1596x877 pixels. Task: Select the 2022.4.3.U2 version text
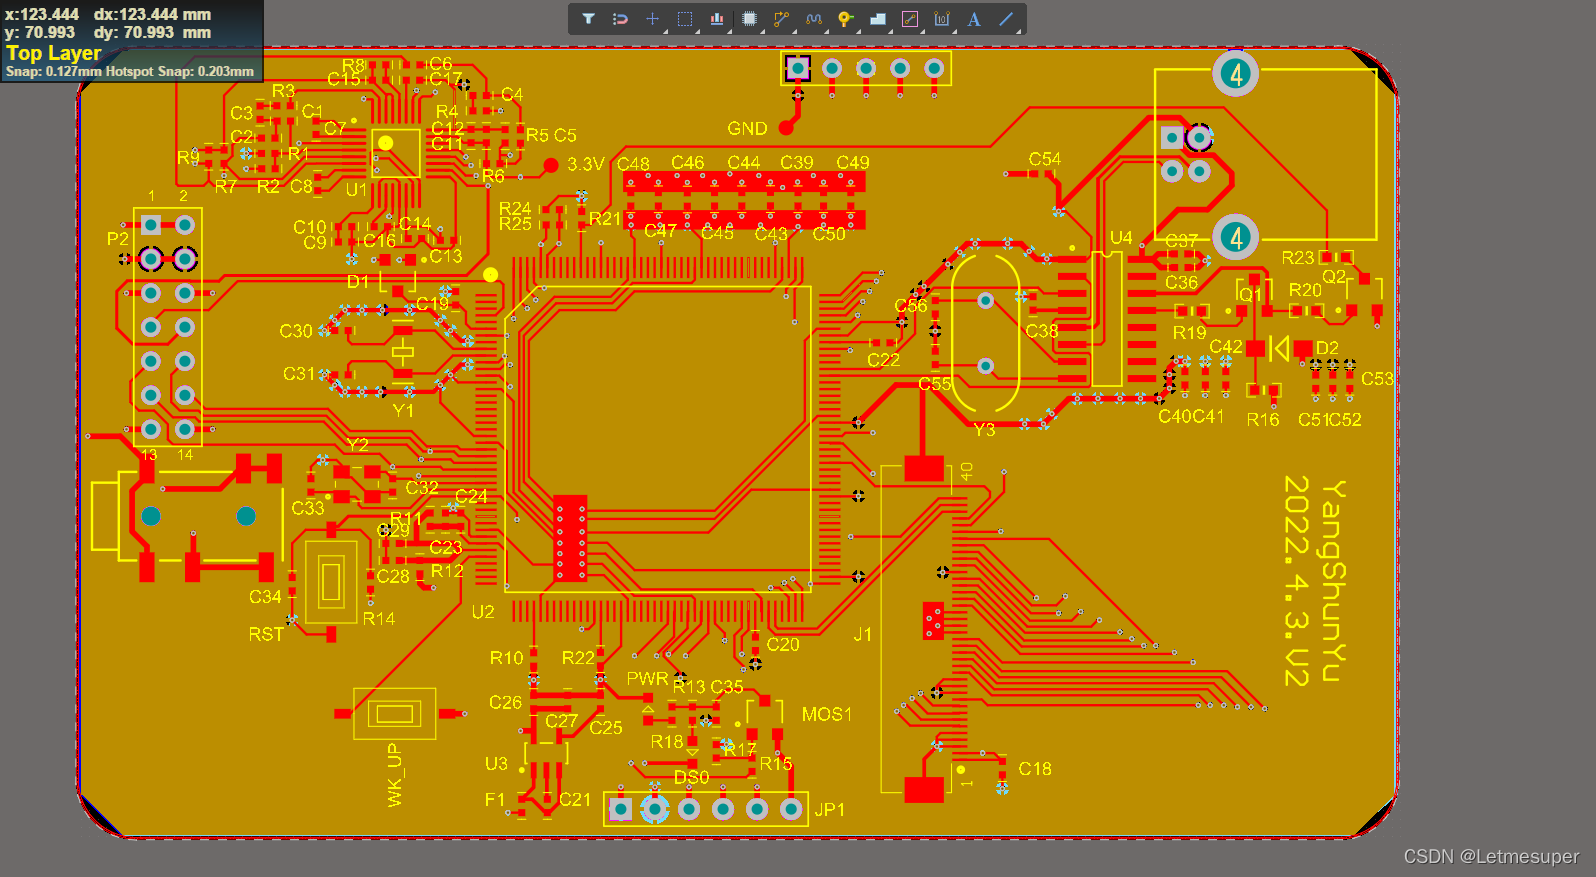coord(1296,581)
